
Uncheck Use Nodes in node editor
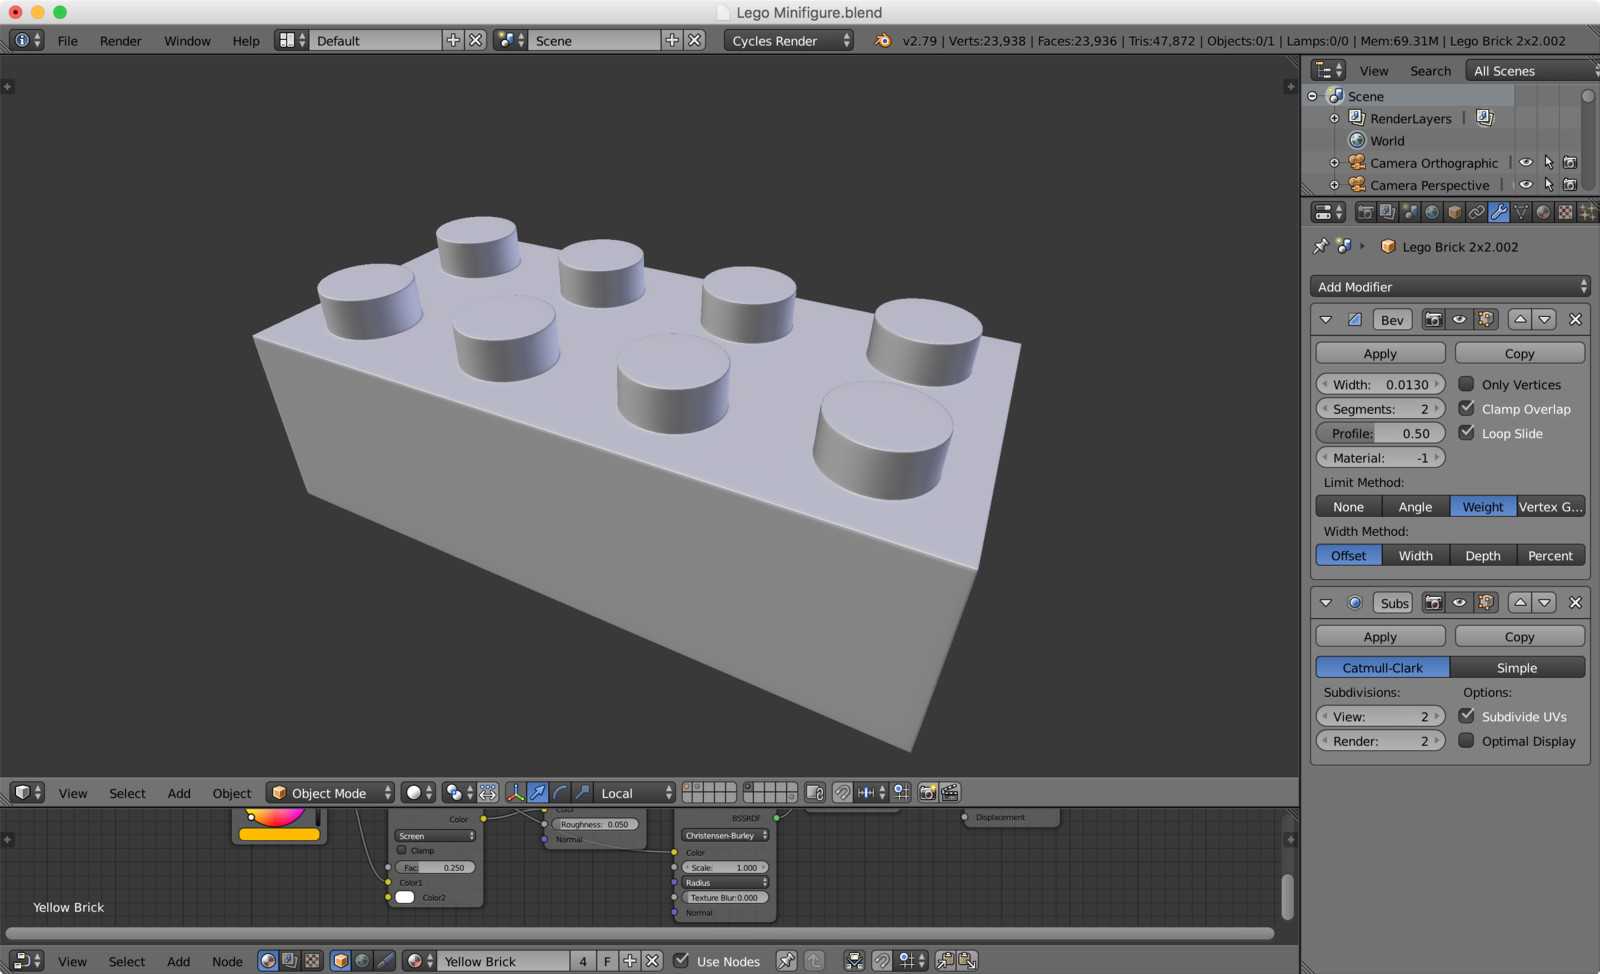pos(681,961)
